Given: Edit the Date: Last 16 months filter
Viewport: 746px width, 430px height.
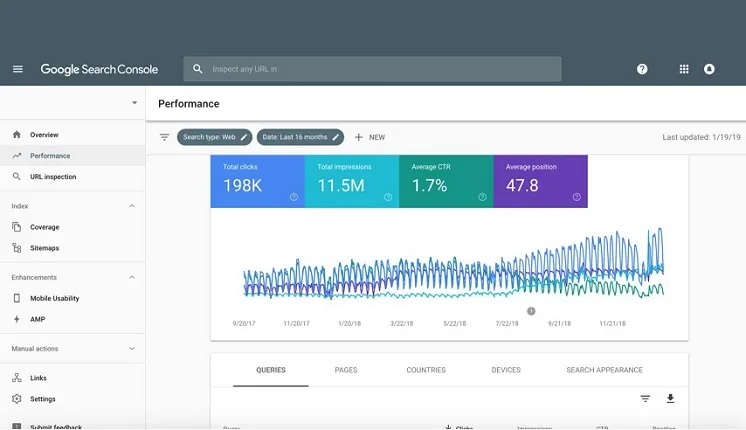Looking at the screenshot, I should (300, 137).
